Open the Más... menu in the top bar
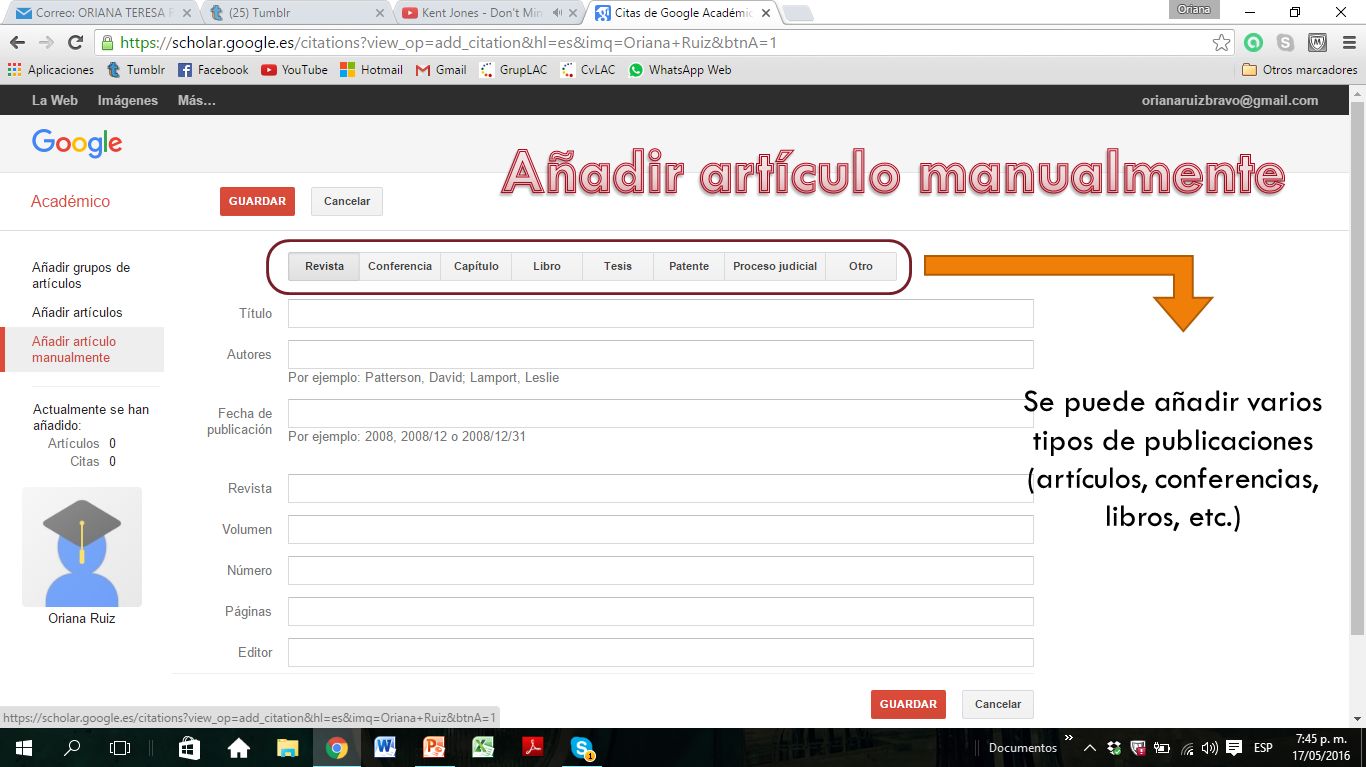The image size is (1366, 767). pyautogui.click(x=196, y=100)
